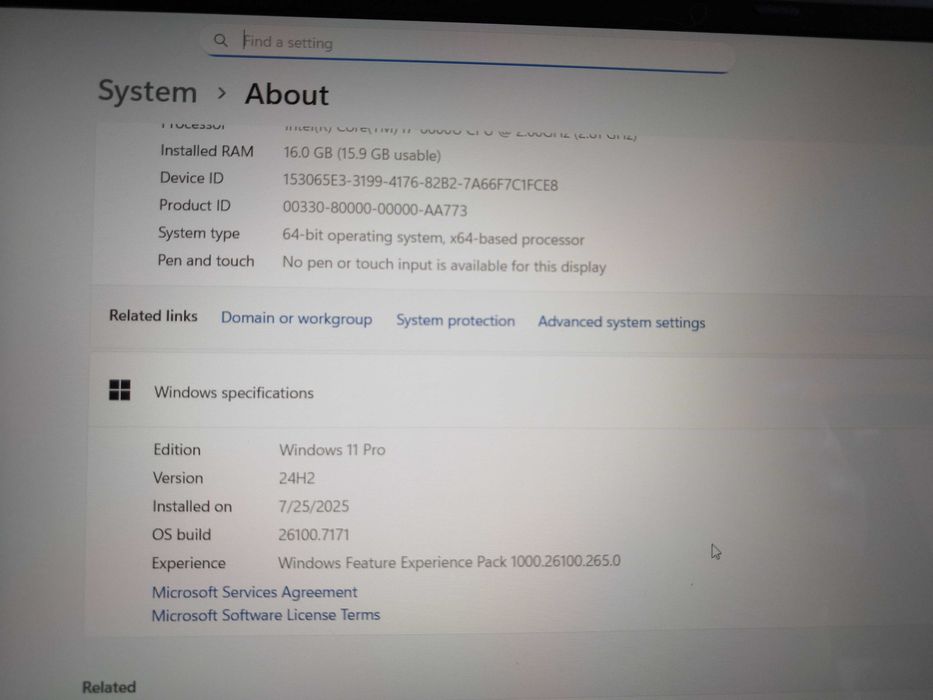
Task: Click the search magnifier icon
Action: (x=221, y=40)
